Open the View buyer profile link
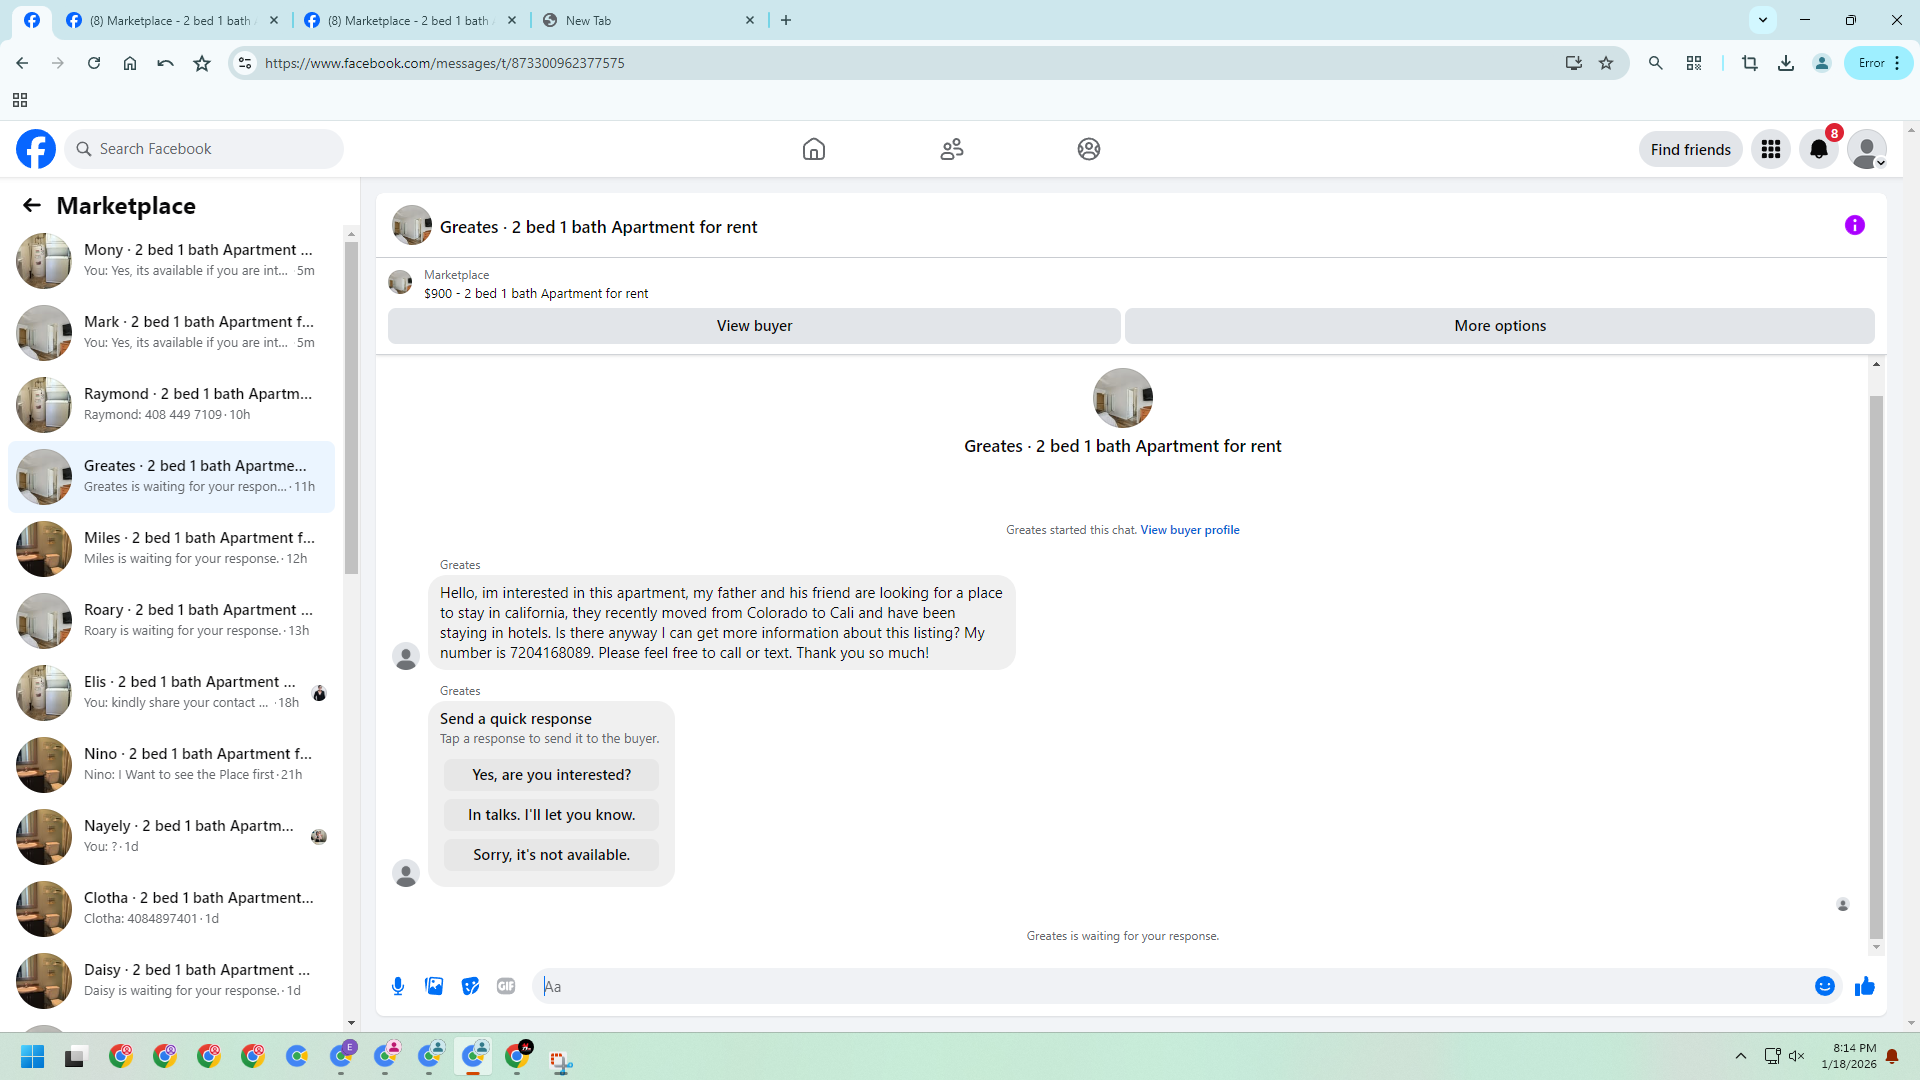The height and width of the screenshot is (1080, 1920). coord(1189,530)
